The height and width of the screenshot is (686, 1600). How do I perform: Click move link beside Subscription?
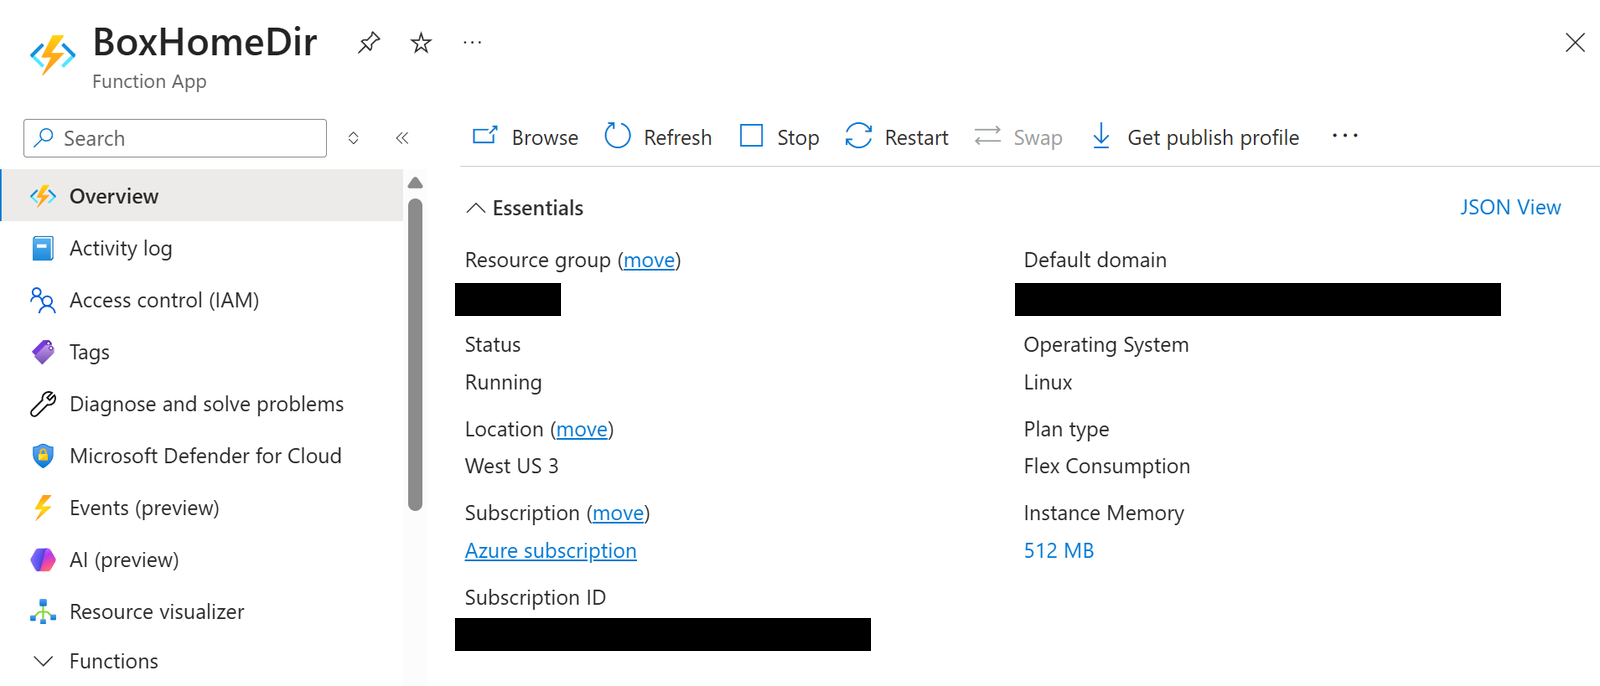(x=618, y=513)
